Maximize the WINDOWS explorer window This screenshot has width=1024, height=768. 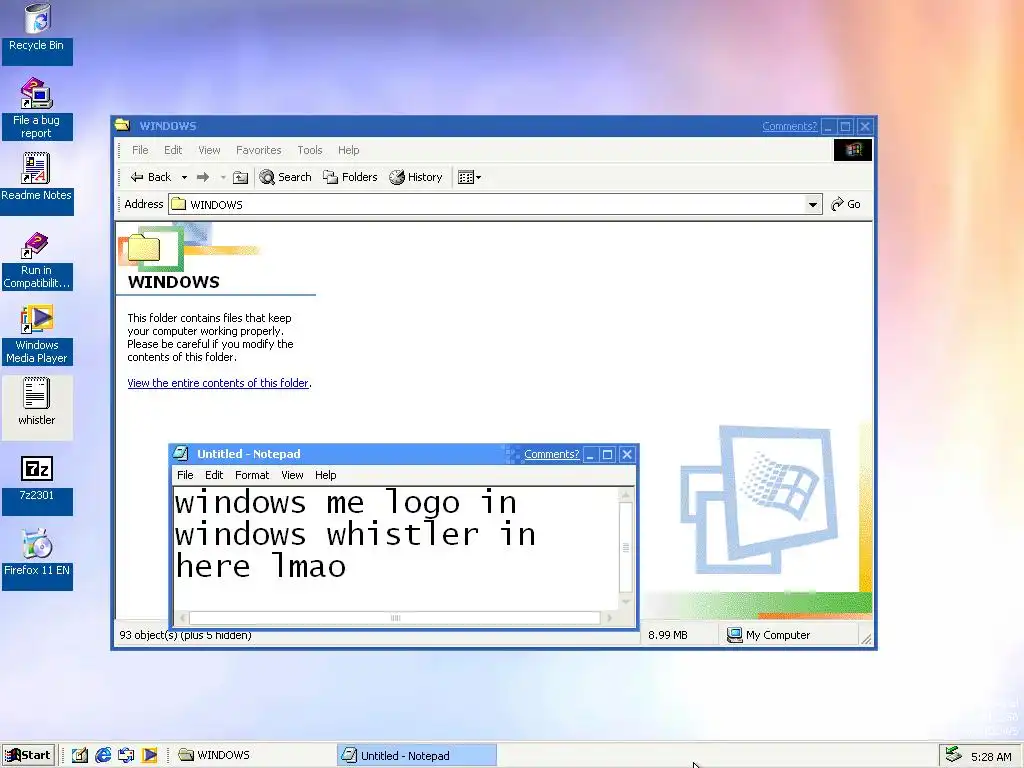coord(846,127)
